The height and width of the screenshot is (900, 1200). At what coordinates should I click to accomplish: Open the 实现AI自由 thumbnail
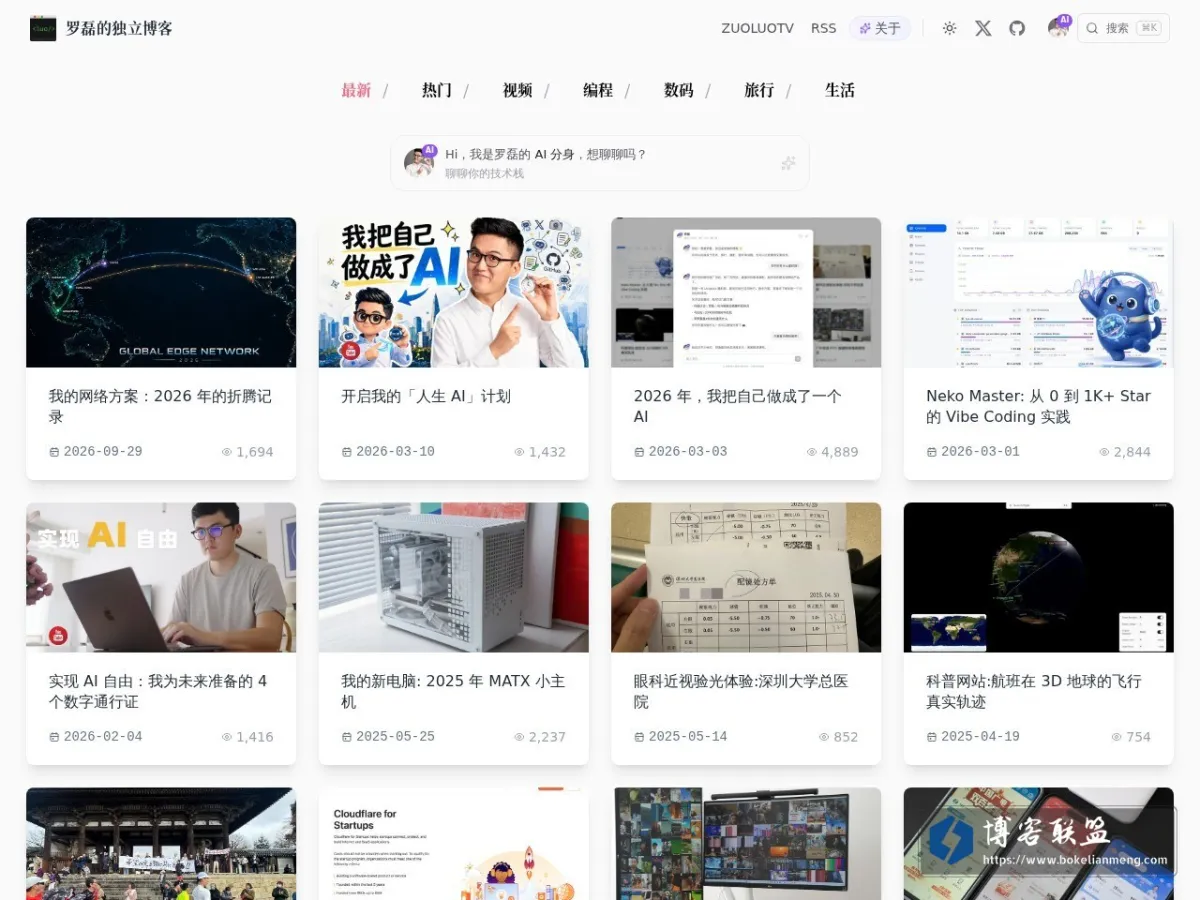[x=161, y=577]
